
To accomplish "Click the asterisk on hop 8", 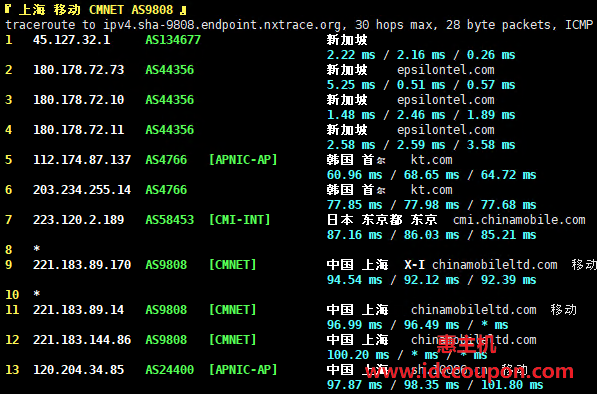I will [37, 249].
